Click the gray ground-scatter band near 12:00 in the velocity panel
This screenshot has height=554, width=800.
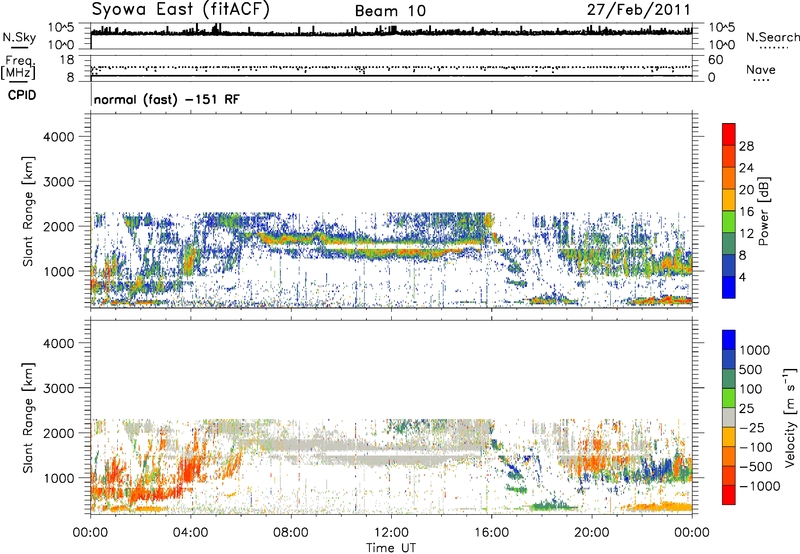point(391,462)
